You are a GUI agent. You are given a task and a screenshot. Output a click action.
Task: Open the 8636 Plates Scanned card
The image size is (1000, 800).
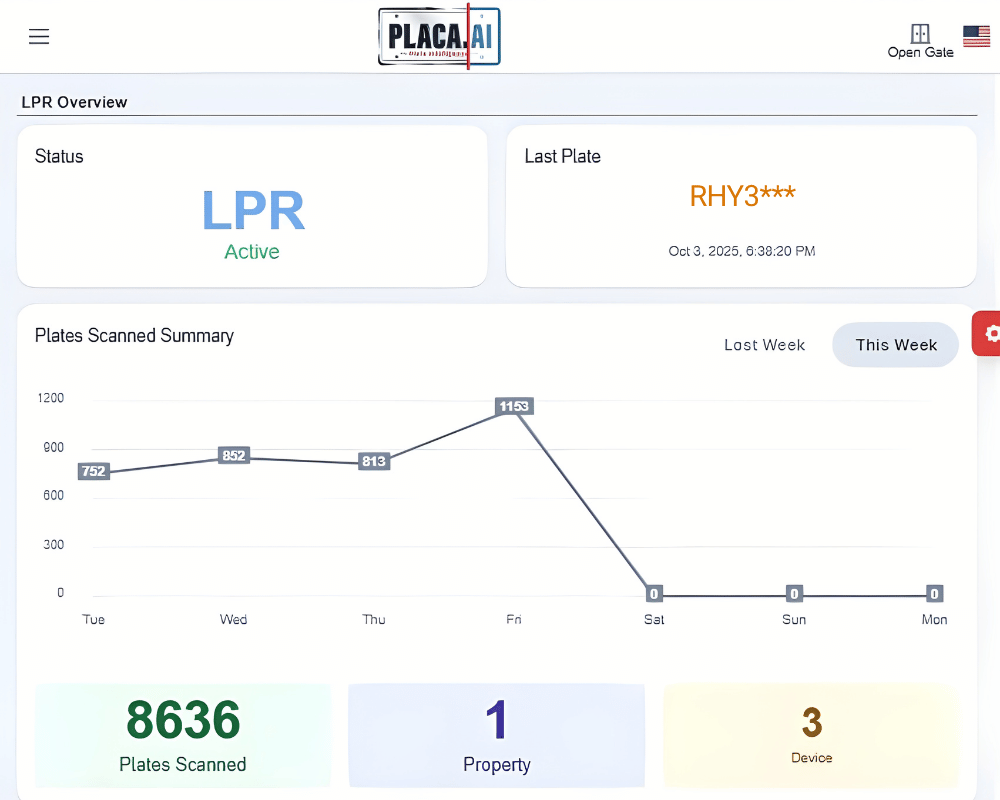pyautogui.click(x=183, y=735)
